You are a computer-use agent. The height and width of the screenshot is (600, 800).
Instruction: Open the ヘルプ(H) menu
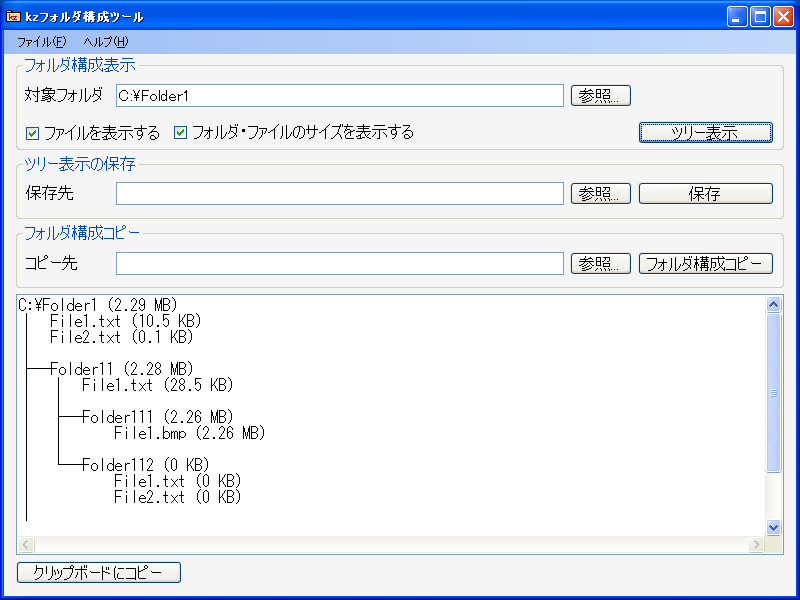pyautogui.click(x=106, y=42)
